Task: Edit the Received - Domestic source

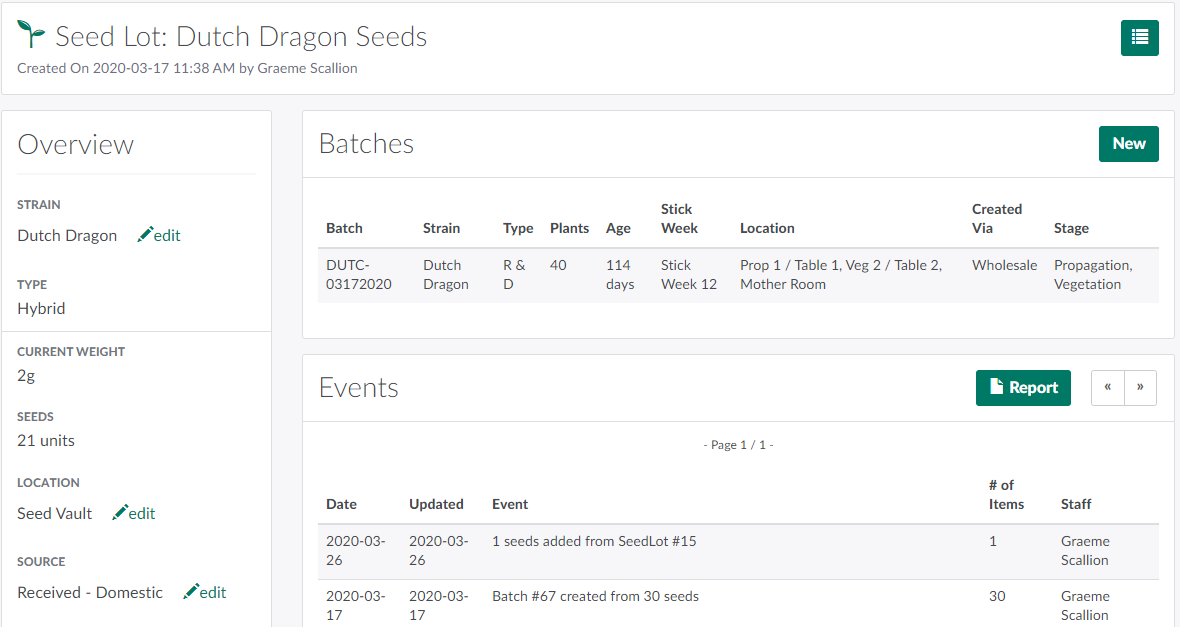Action: tap(205, 592)
